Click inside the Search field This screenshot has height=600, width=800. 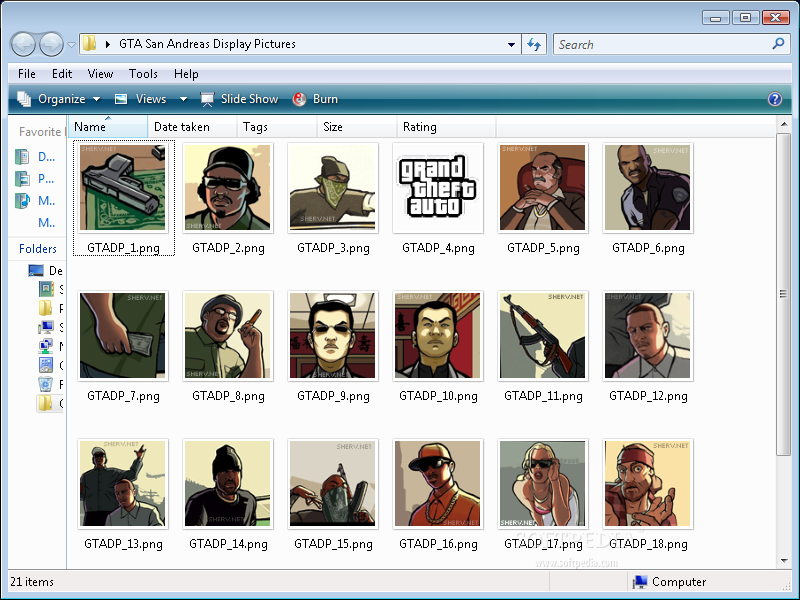point(662,44)
